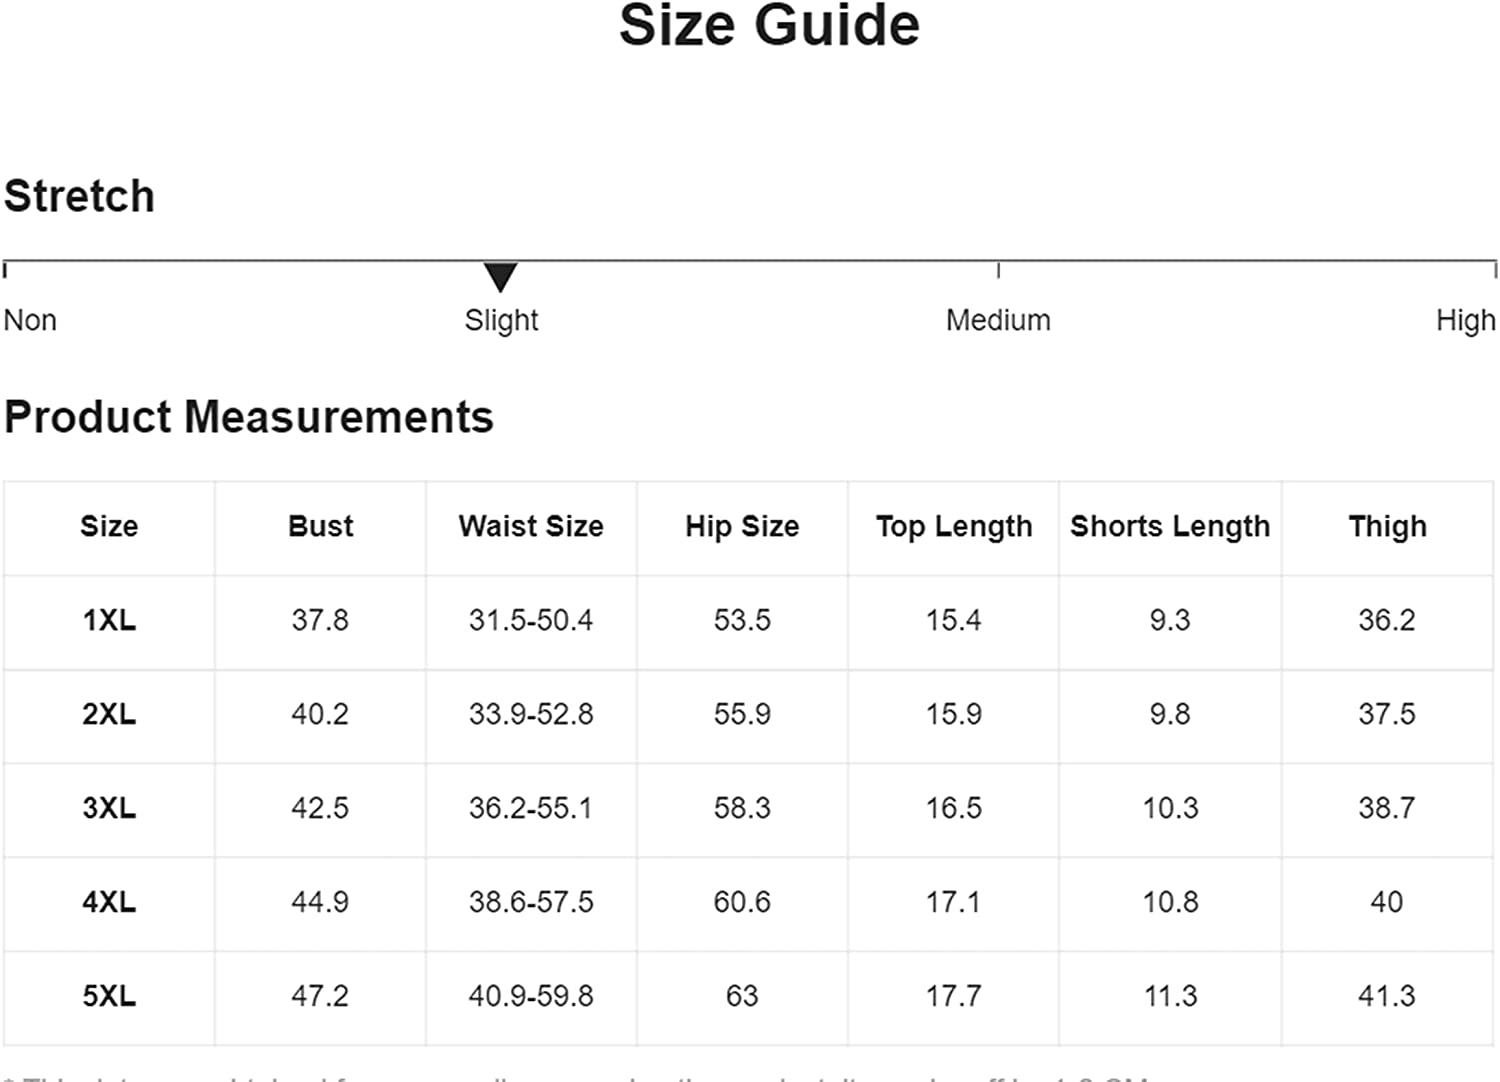Screen dimensions: 1500x1082
Task: Click the Shorts Length column header
Action: (x=1170, y=526)
